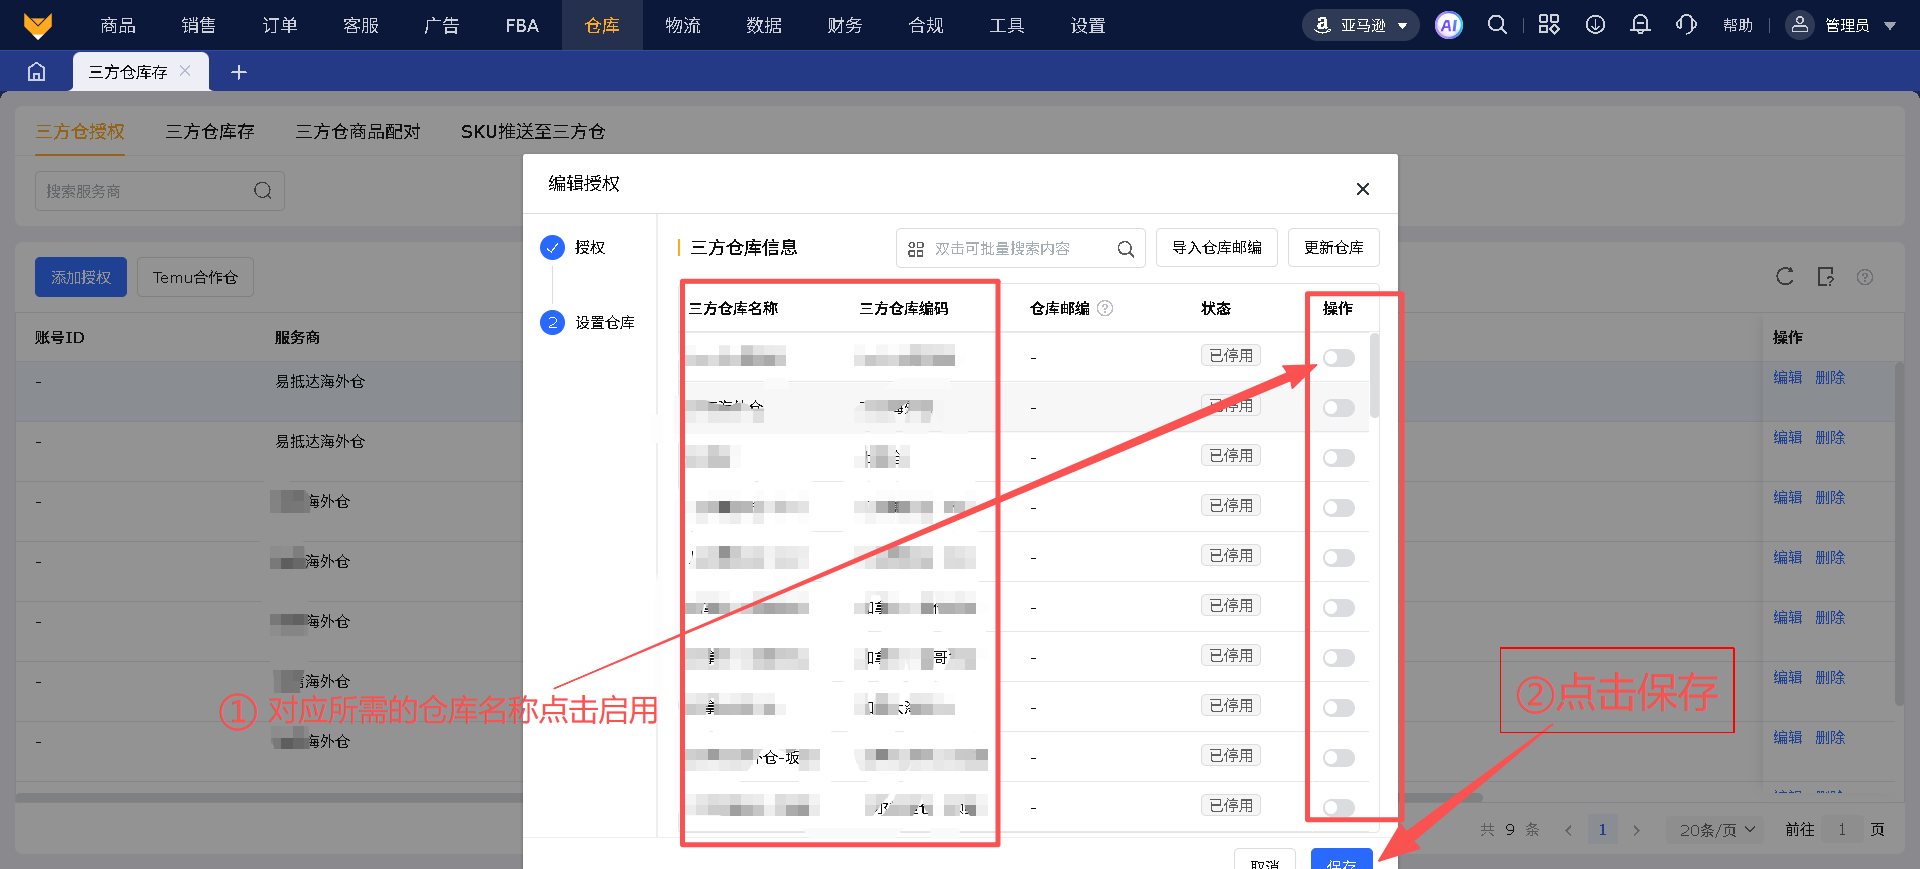
Task: Open the 亚马逊 platform dropdown
Action: 1360,25
